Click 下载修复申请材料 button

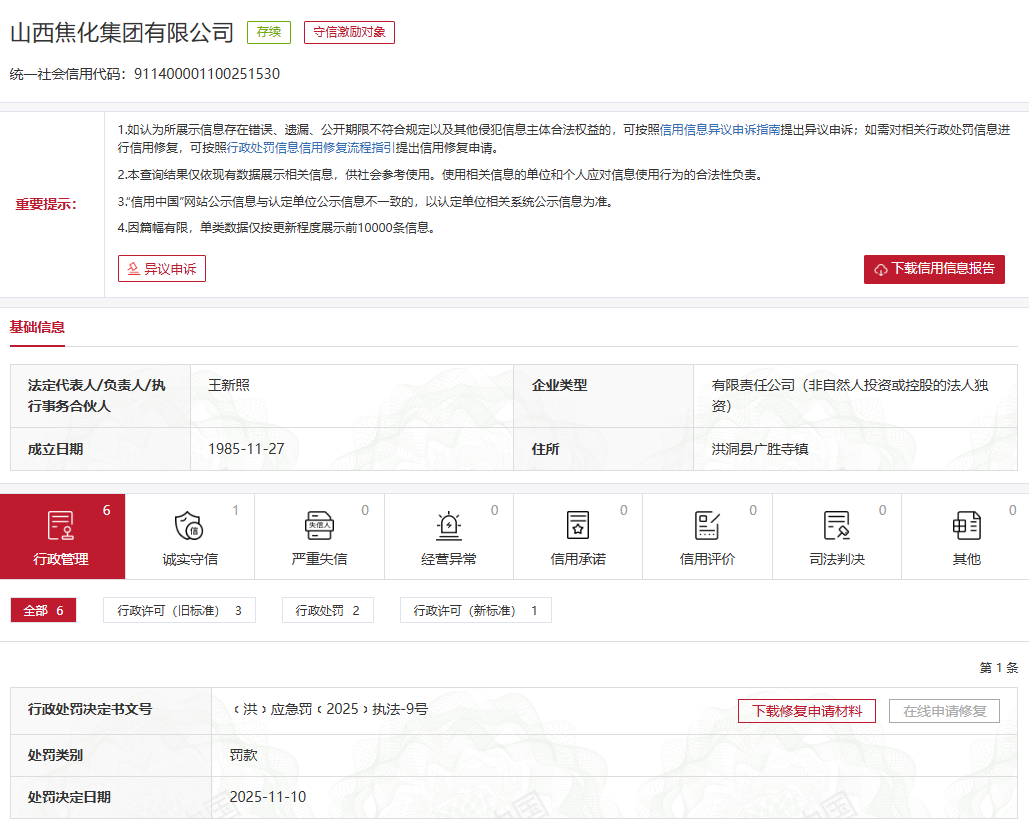click(x=806, y=711)
